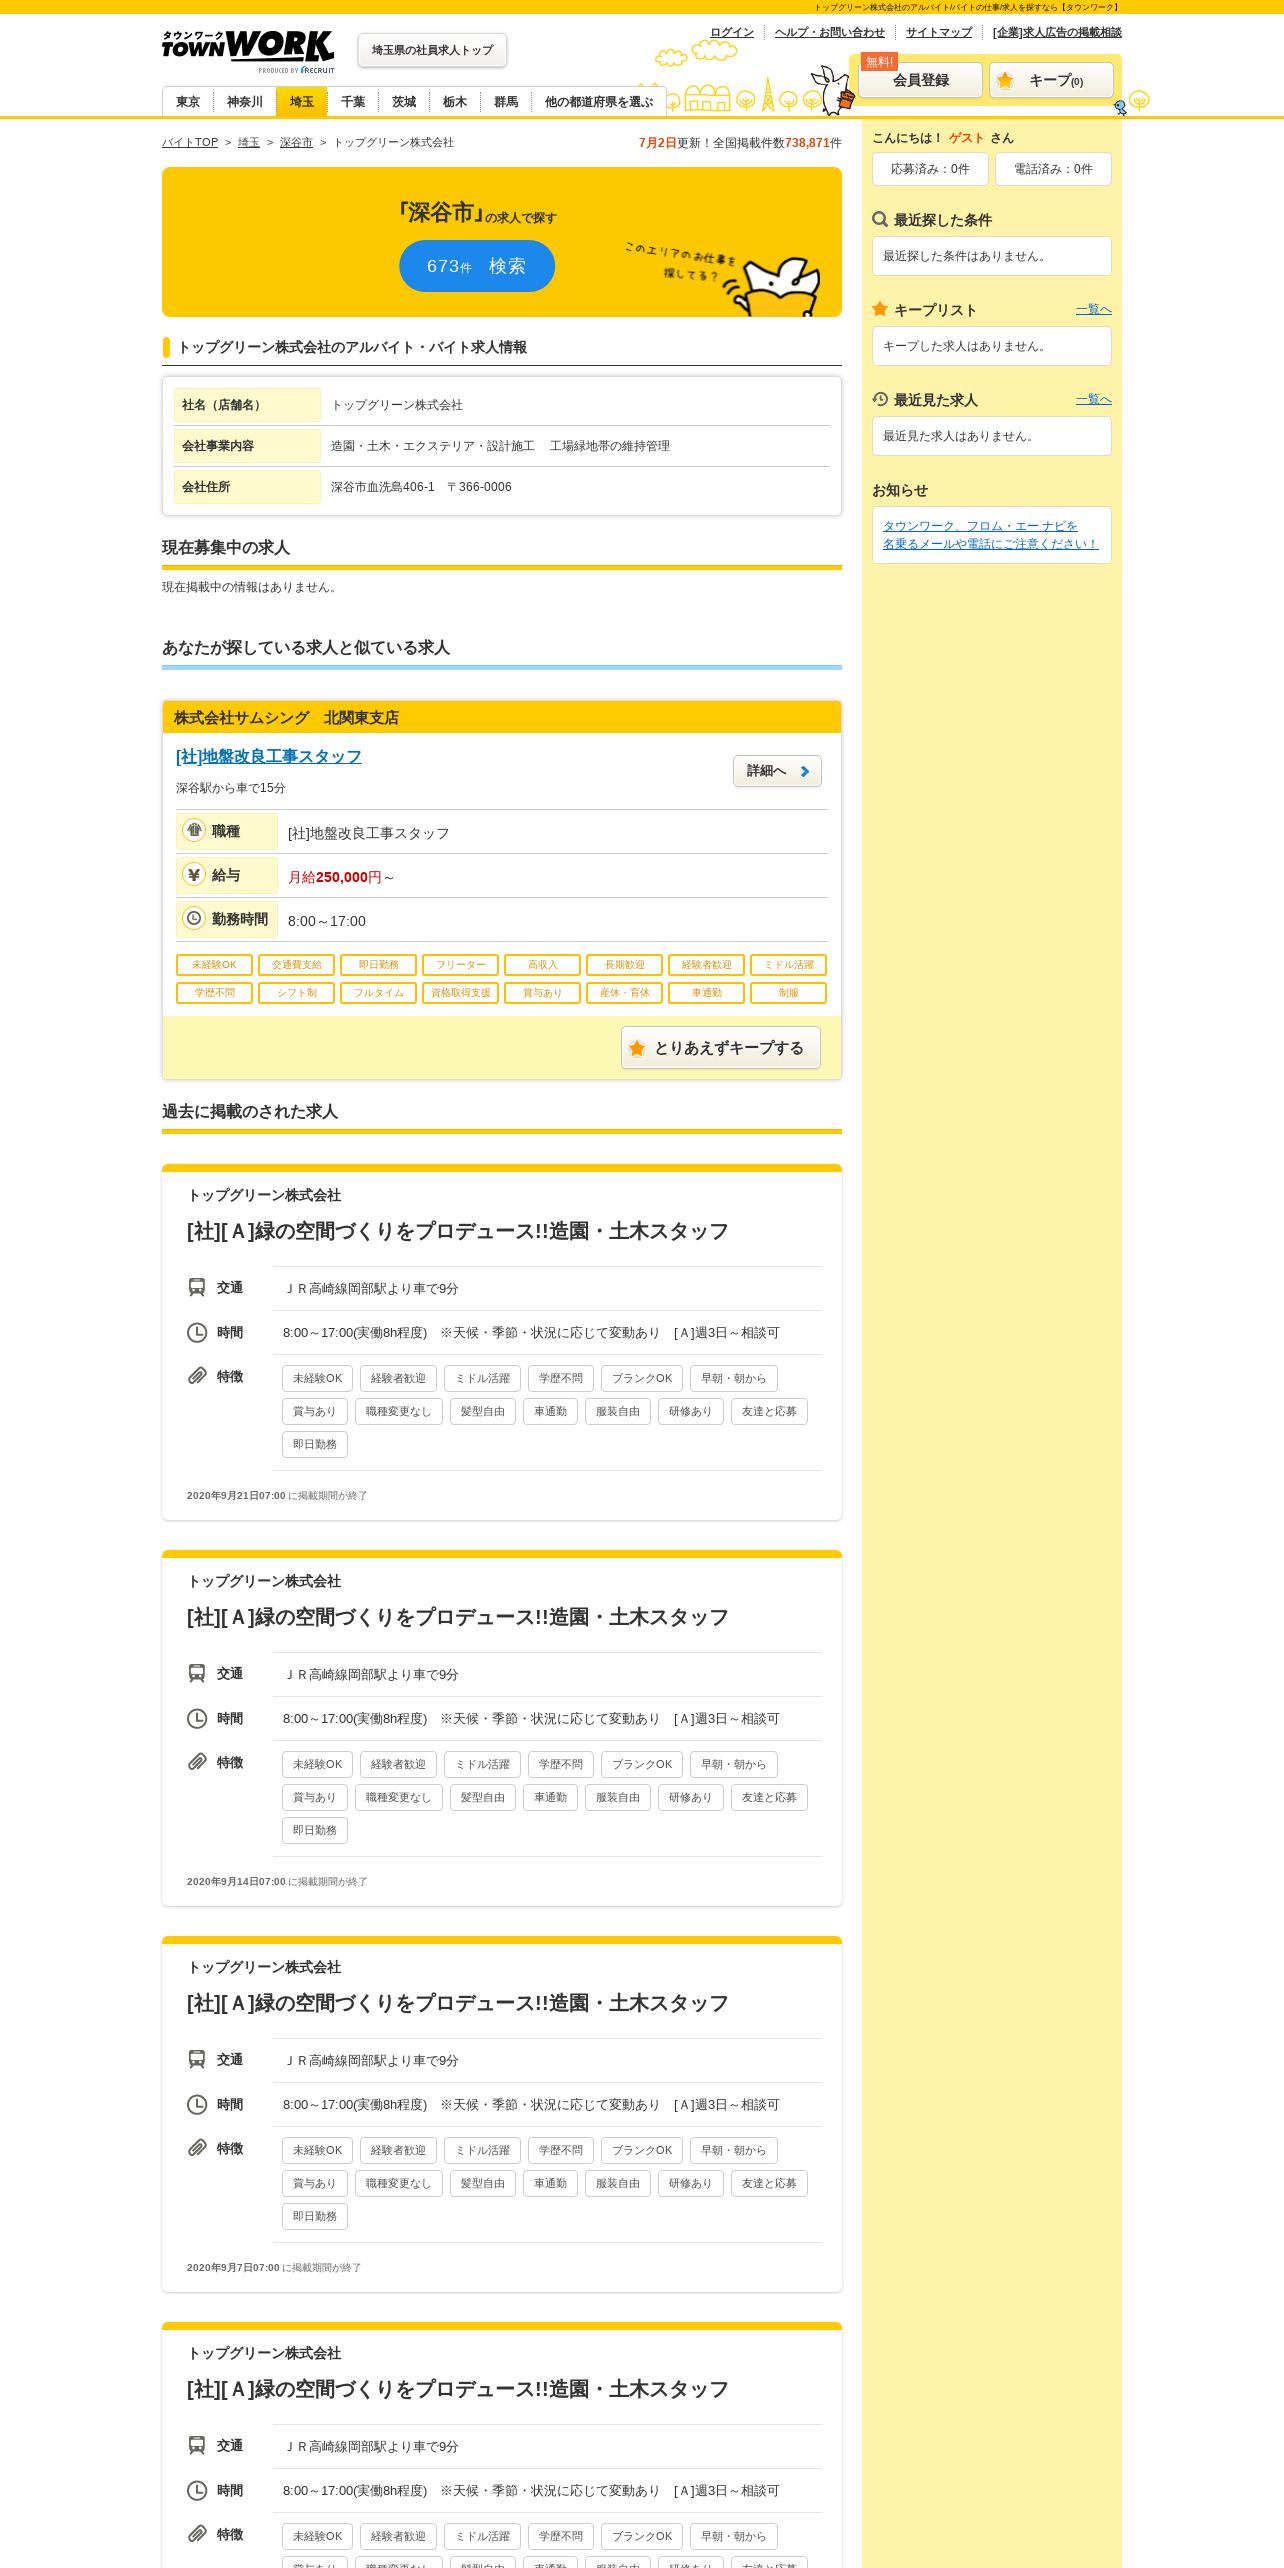Click the paperclip icon in the 9月7日 listing
The image size is (1284, 2568).
[x=197, y=2148]
